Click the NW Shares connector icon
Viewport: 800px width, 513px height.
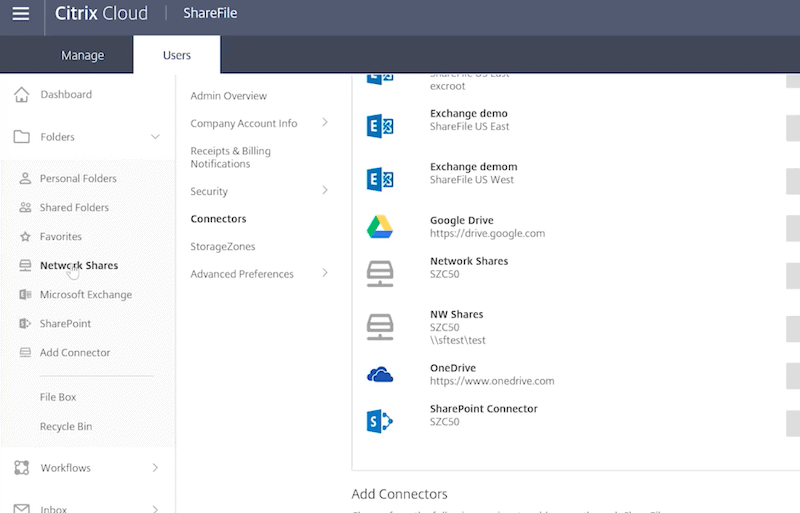point(380,327)
